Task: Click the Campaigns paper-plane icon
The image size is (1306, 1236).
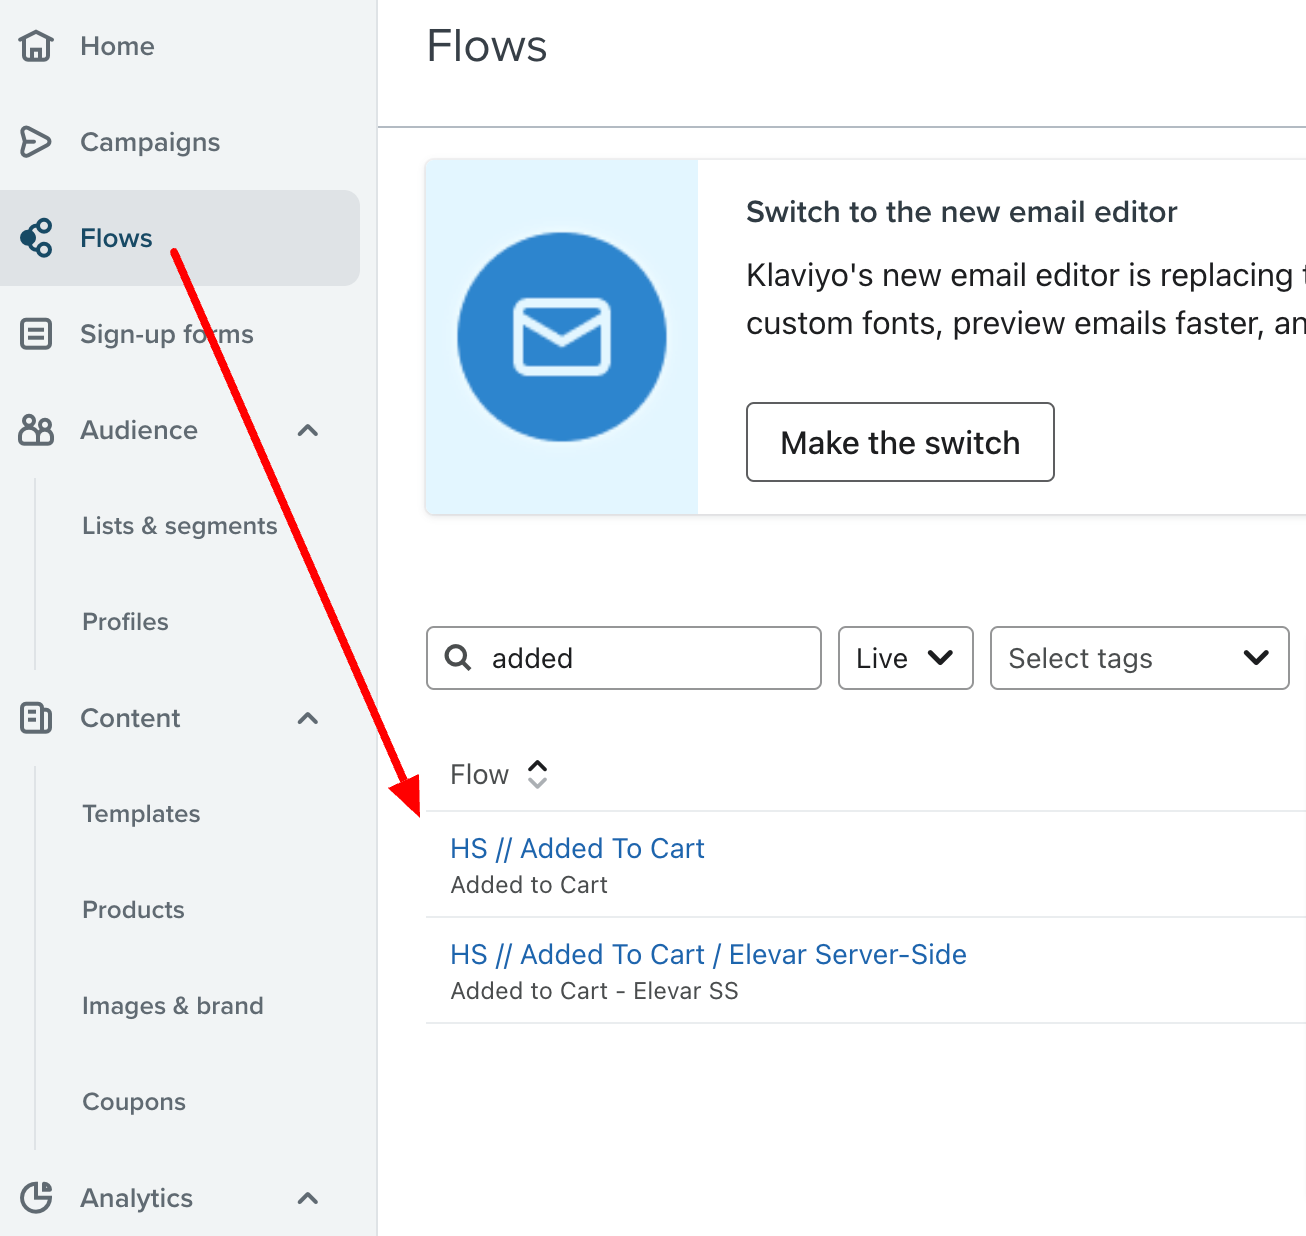Action: click(36, 142)
